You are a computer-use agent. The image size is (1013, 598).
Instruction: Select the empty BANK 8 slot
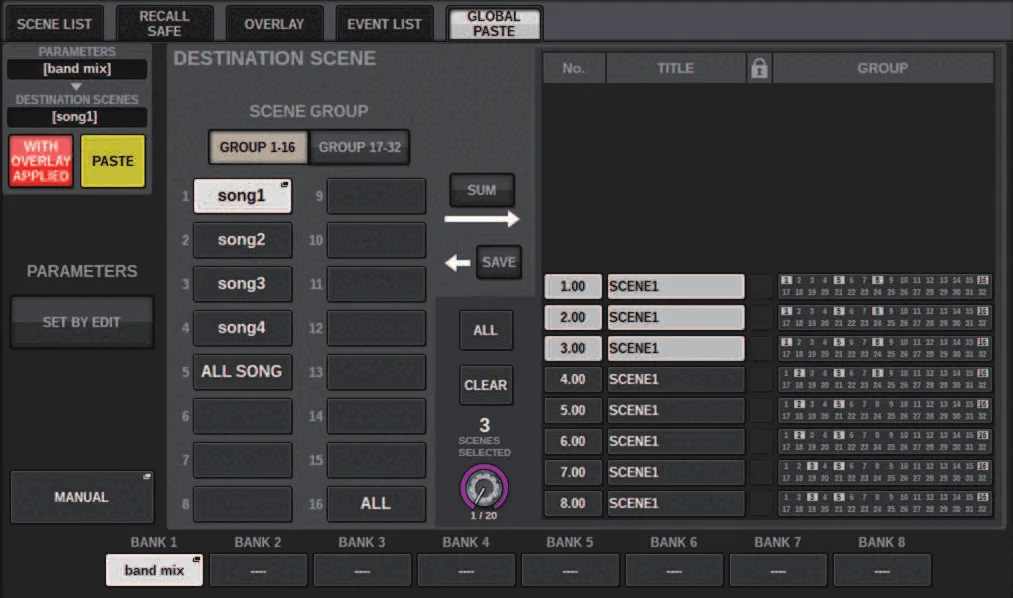tap(882, 570)
